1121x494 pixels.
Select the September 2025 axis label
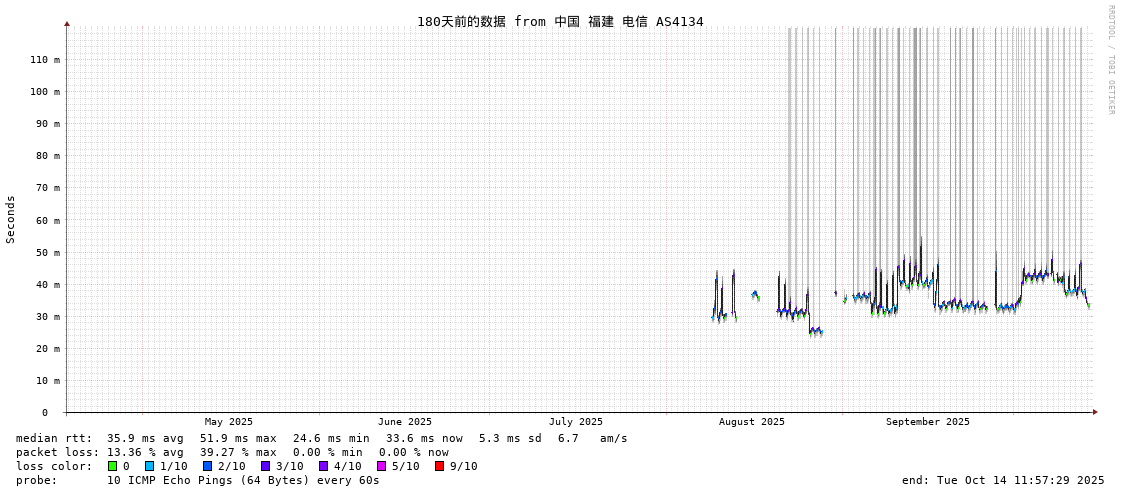tap(927, 422)
